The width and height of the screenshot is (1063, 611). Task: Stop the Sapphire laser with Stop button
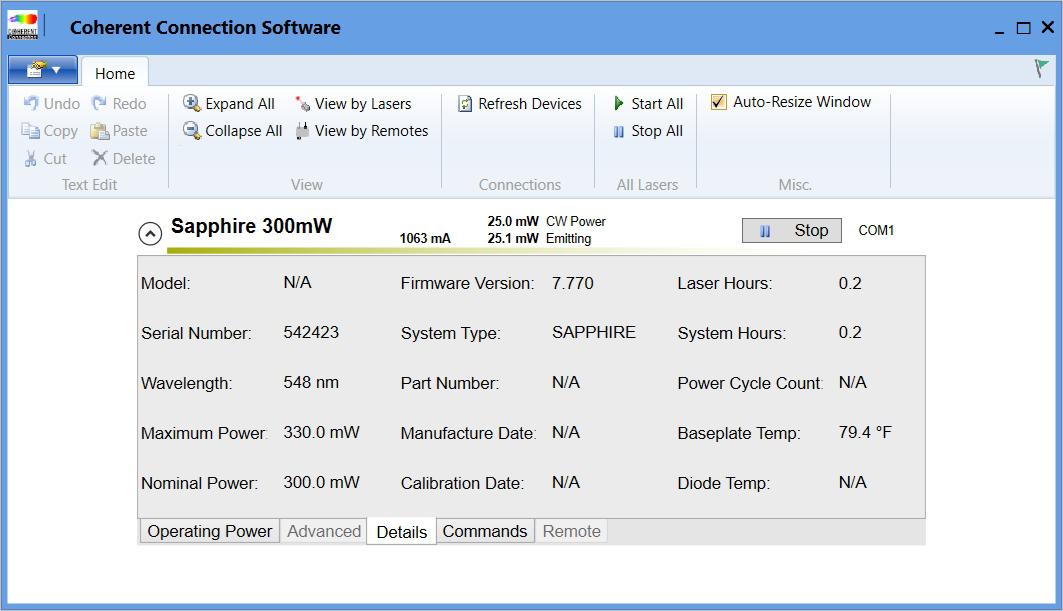tap(792, 231)
